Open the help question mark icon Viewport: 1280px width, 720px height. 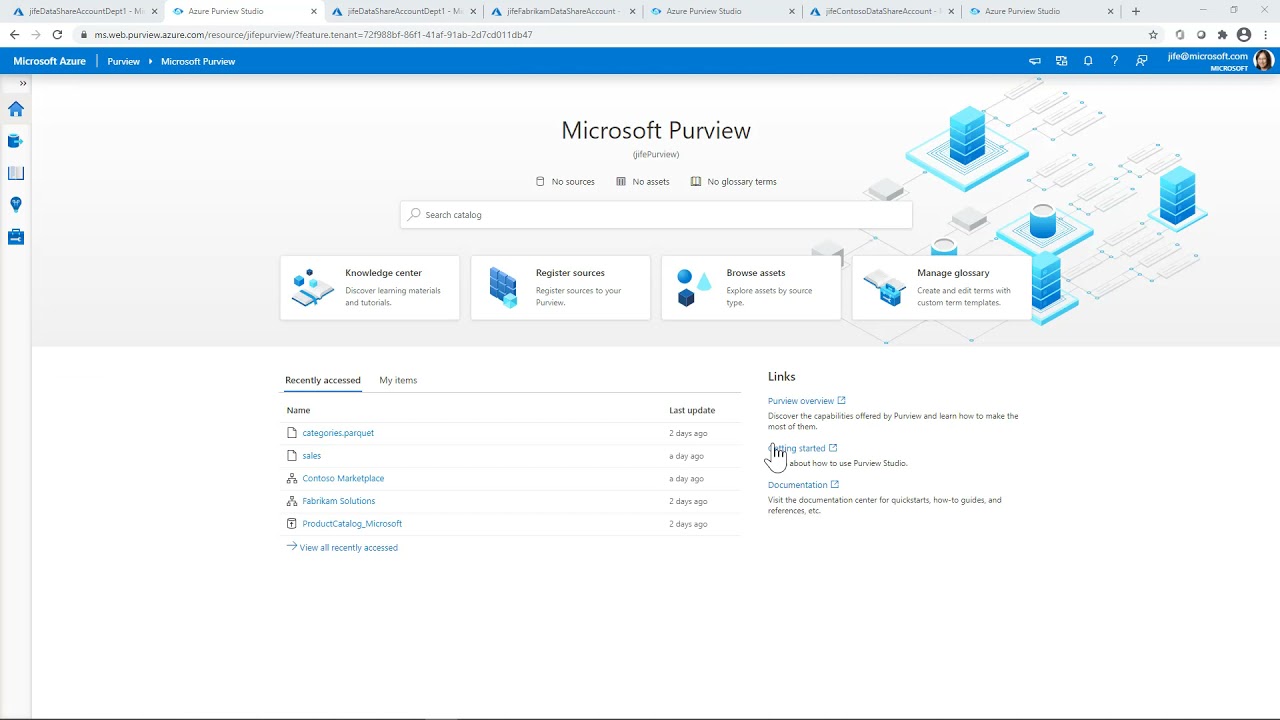tap(1114, 61)
